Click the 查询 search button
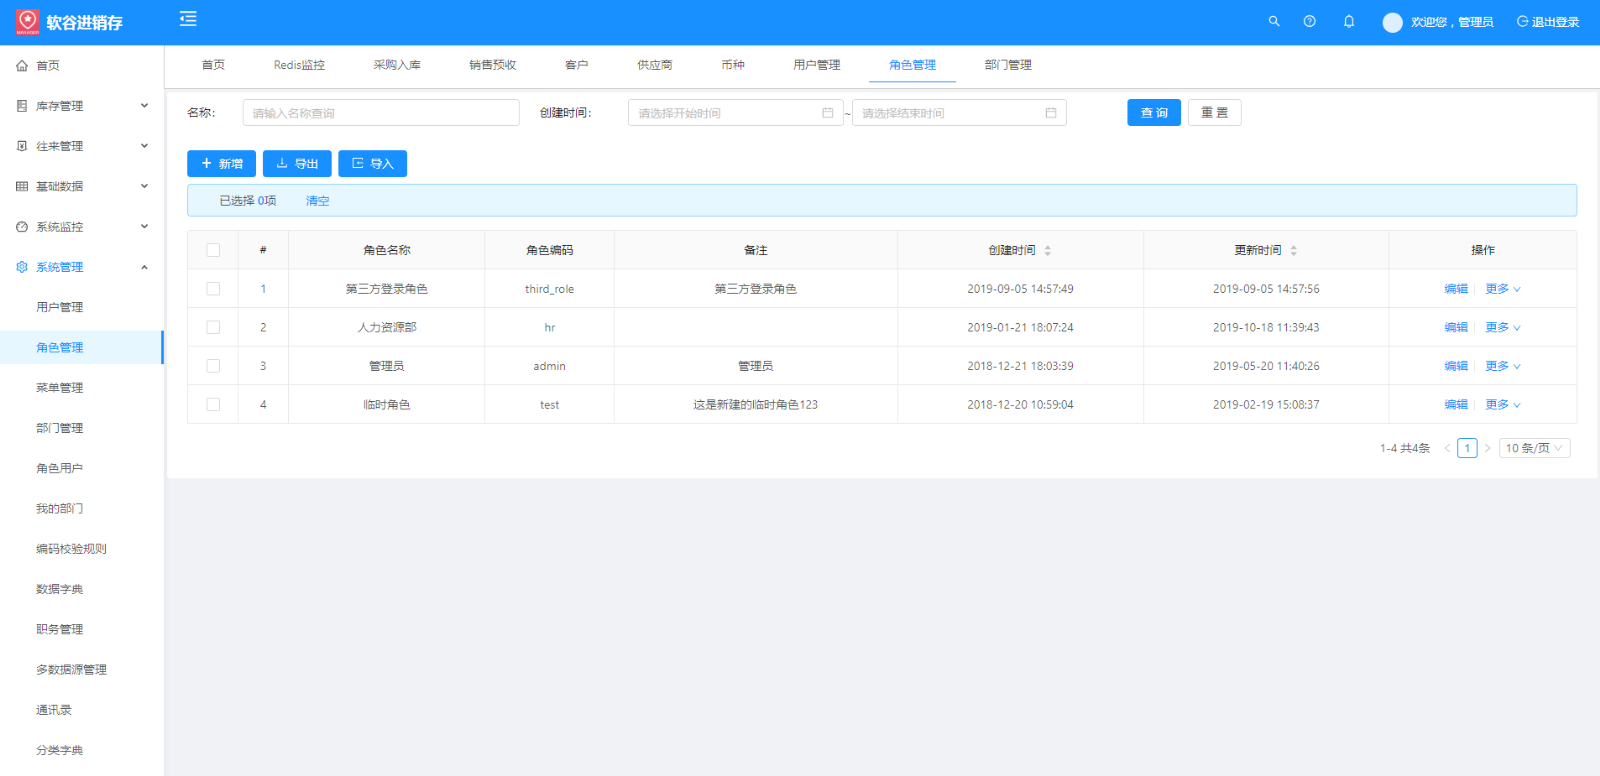This screenshot has height=776, width=1600. [1154, 113]
